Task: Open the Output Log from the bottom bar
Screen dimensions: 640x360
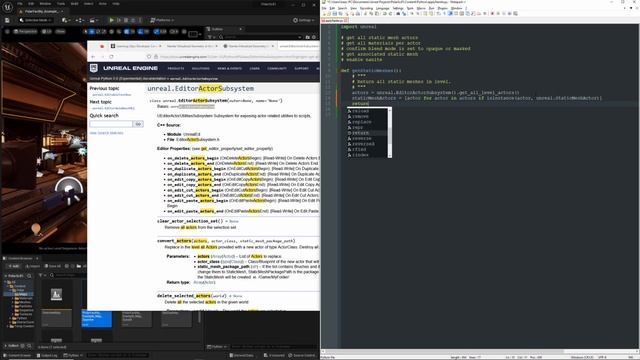Action: click(47, 356)
